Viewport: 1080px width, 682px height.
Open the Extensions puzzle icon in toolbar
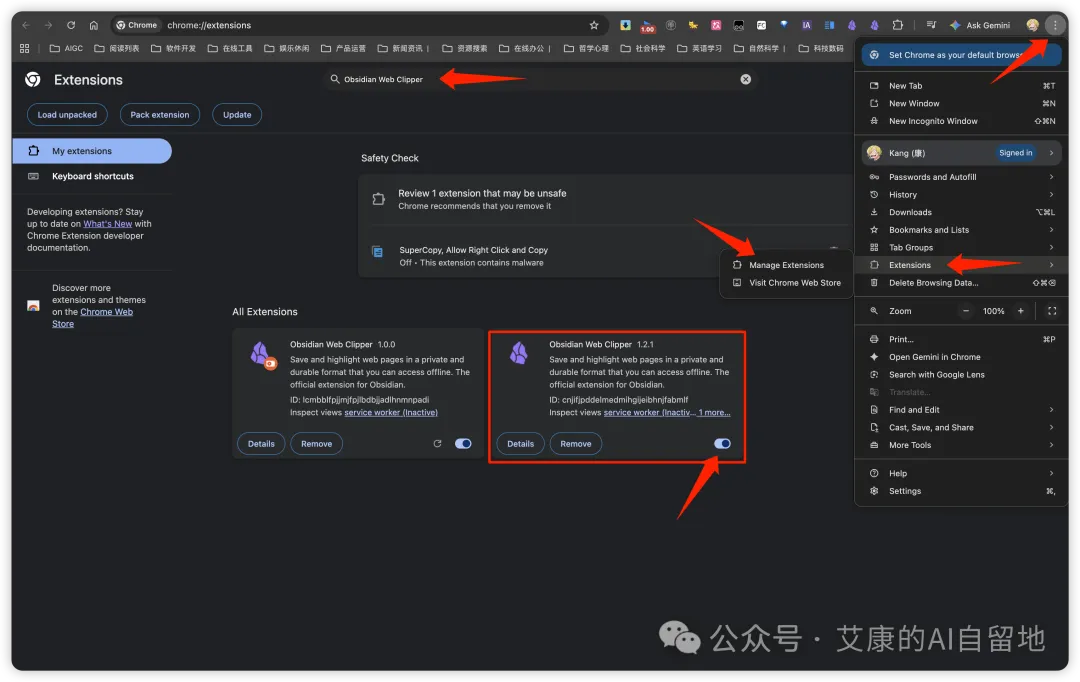point(897,25)
